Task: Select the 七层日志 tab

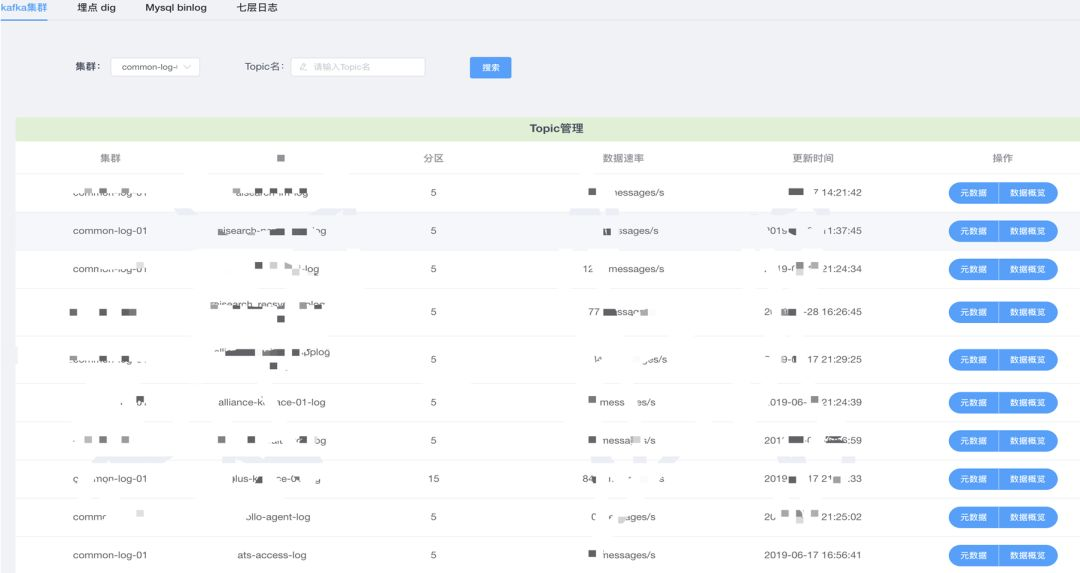Action: pos(257,7)
